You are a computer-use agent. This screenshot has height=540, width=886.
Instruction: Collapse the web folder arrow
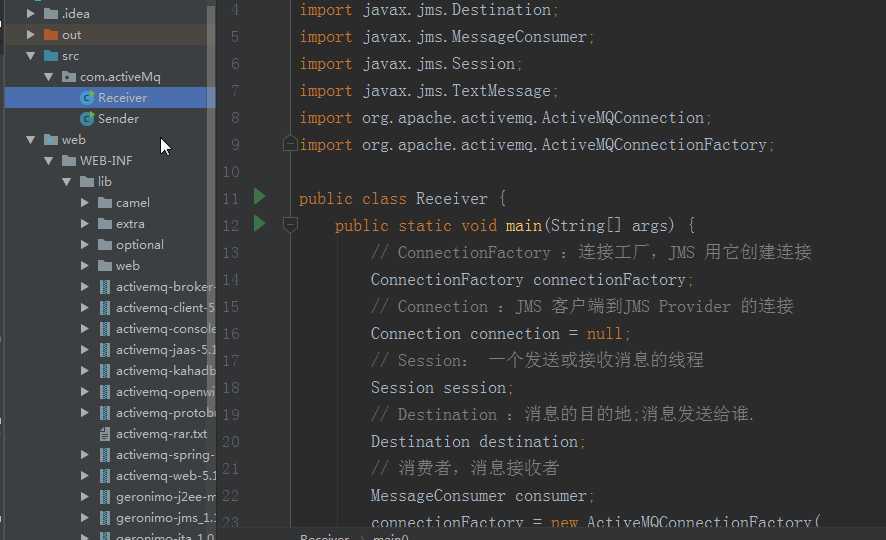31,140
